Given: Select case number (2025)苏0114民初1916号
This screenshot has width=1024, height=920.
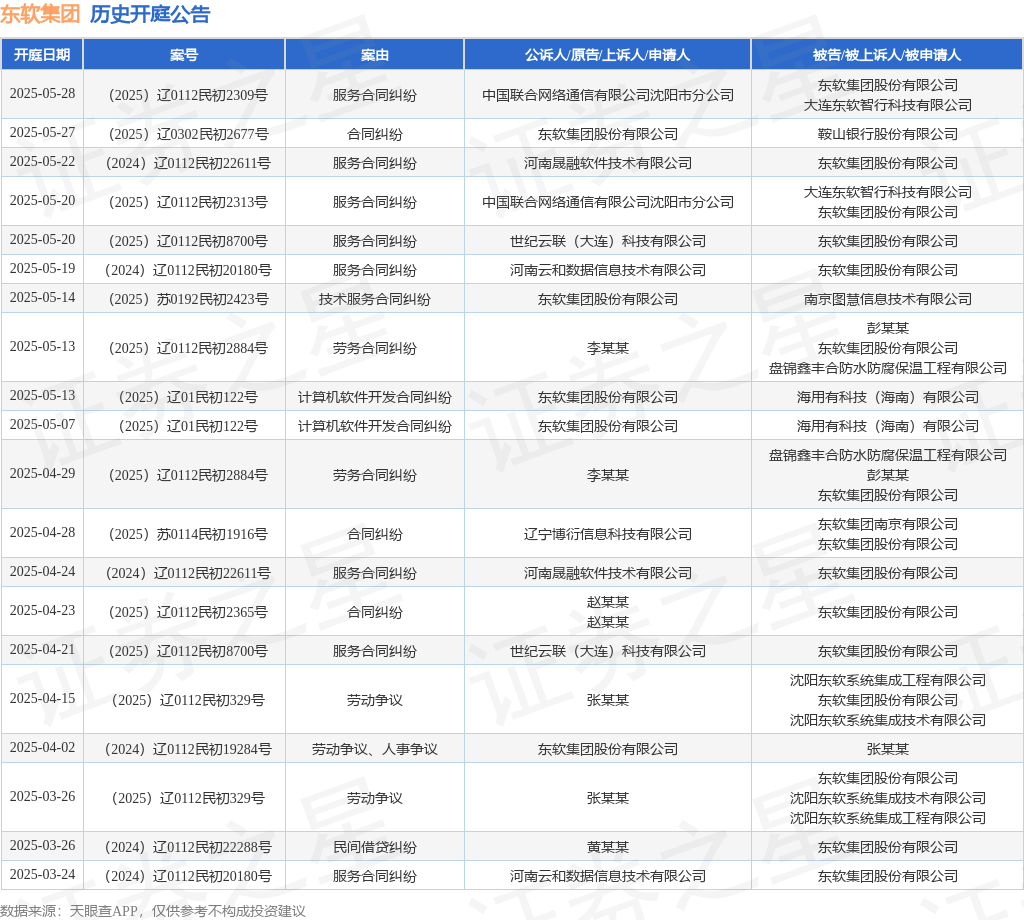Looking at the screenshot, I should (187, 534).
